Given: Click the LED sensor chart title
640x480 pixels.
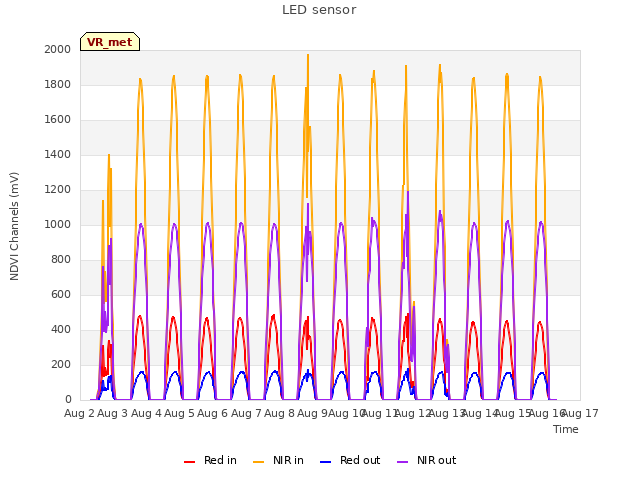Looking at the screenshot, I should (319, 10).
